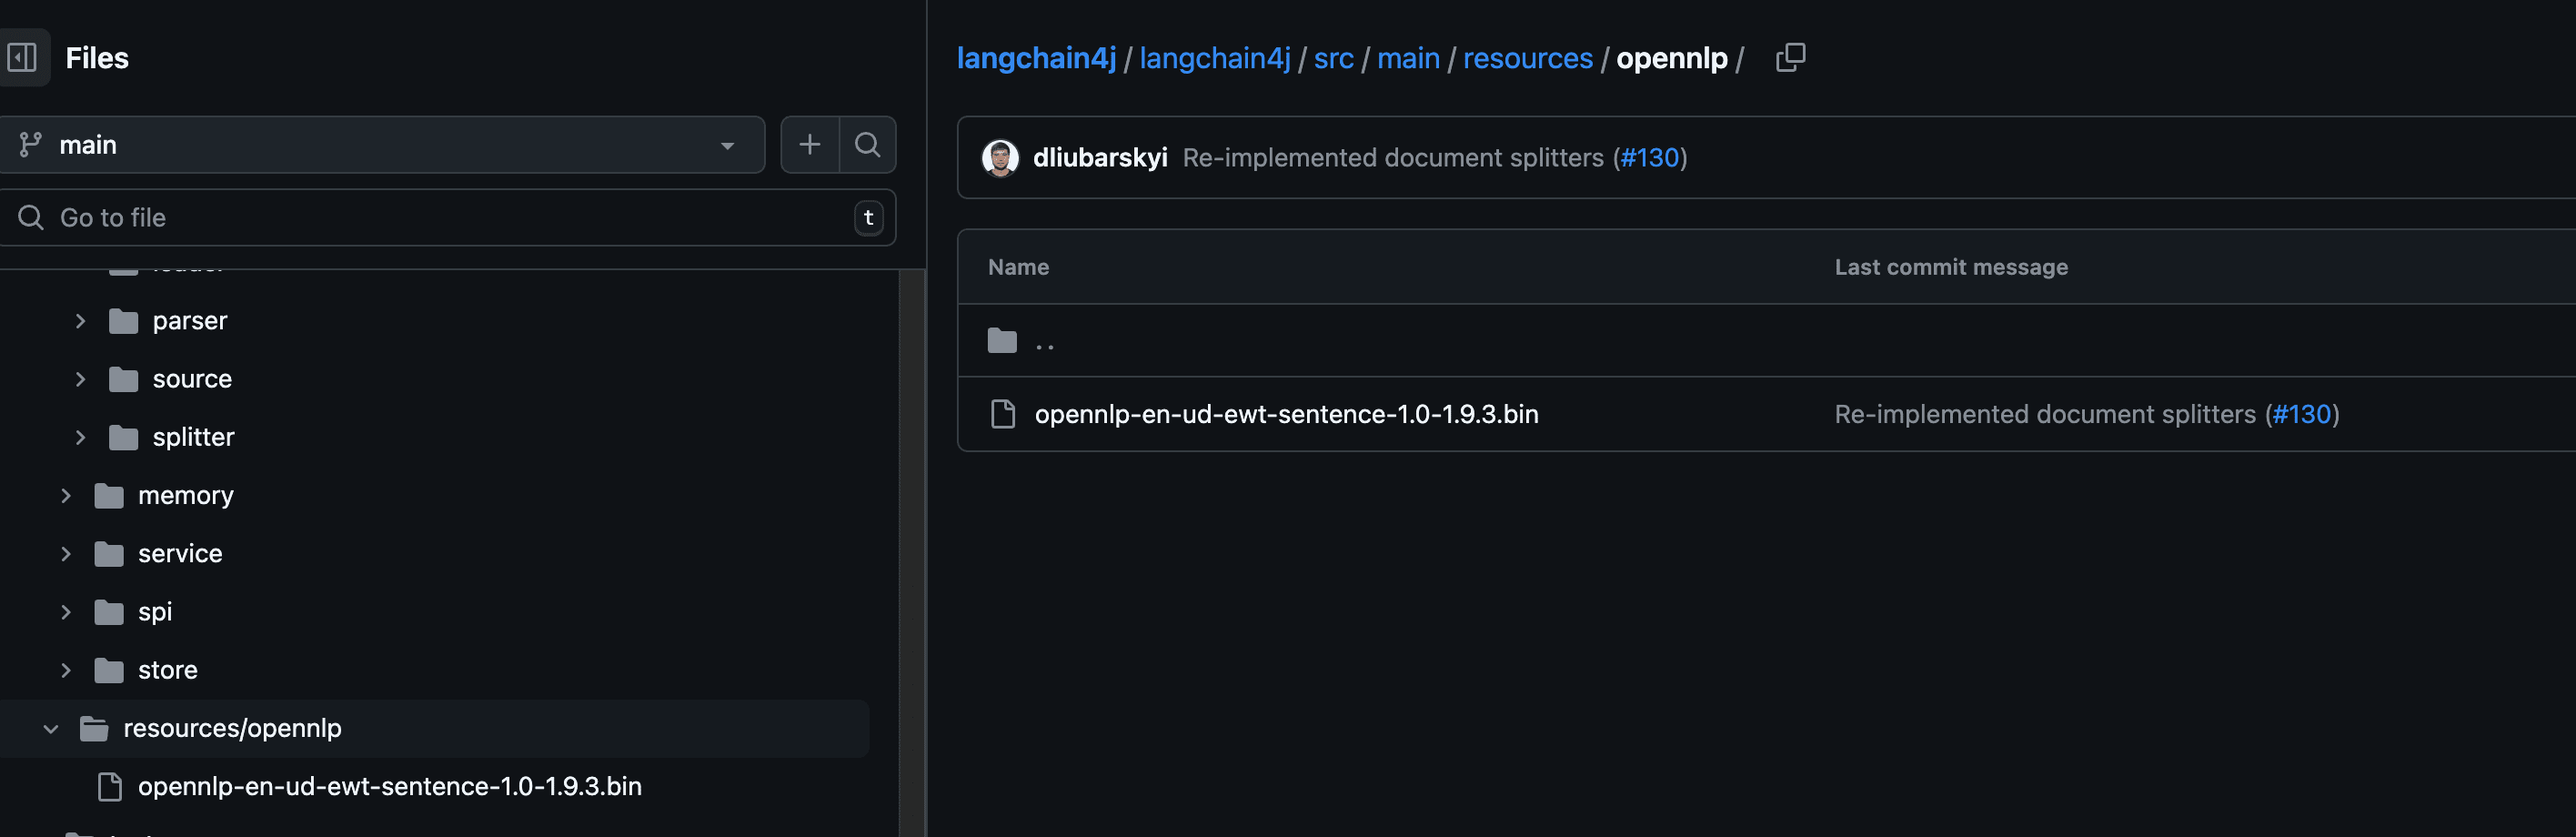Open the latest commit message link

1393,158
